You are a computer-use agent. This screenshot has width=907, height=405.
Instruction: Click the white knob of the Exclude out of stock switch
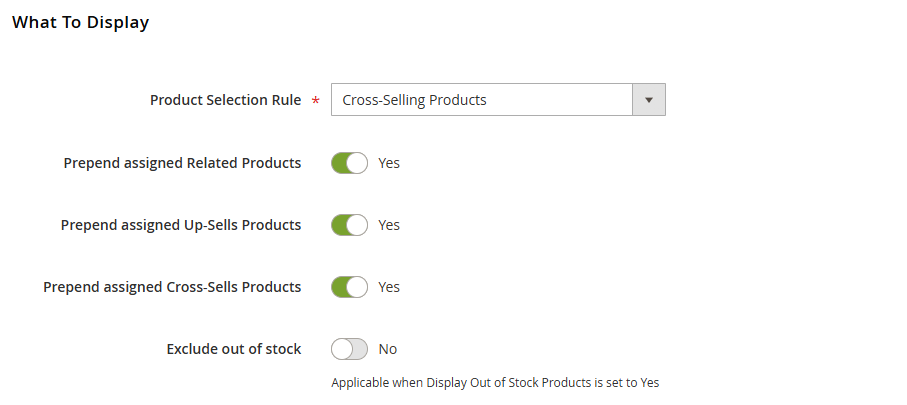click(341, 349)
